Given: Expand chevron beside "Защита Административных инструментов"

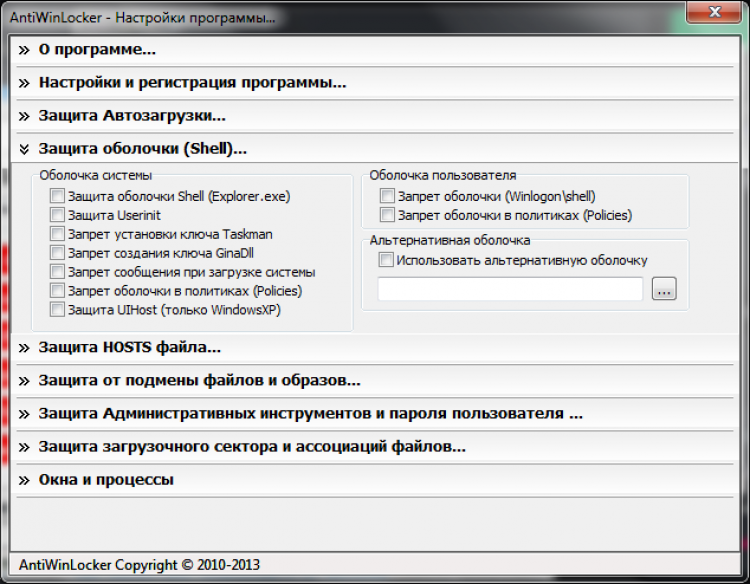Looking at the screenshot, I should 24,414.
